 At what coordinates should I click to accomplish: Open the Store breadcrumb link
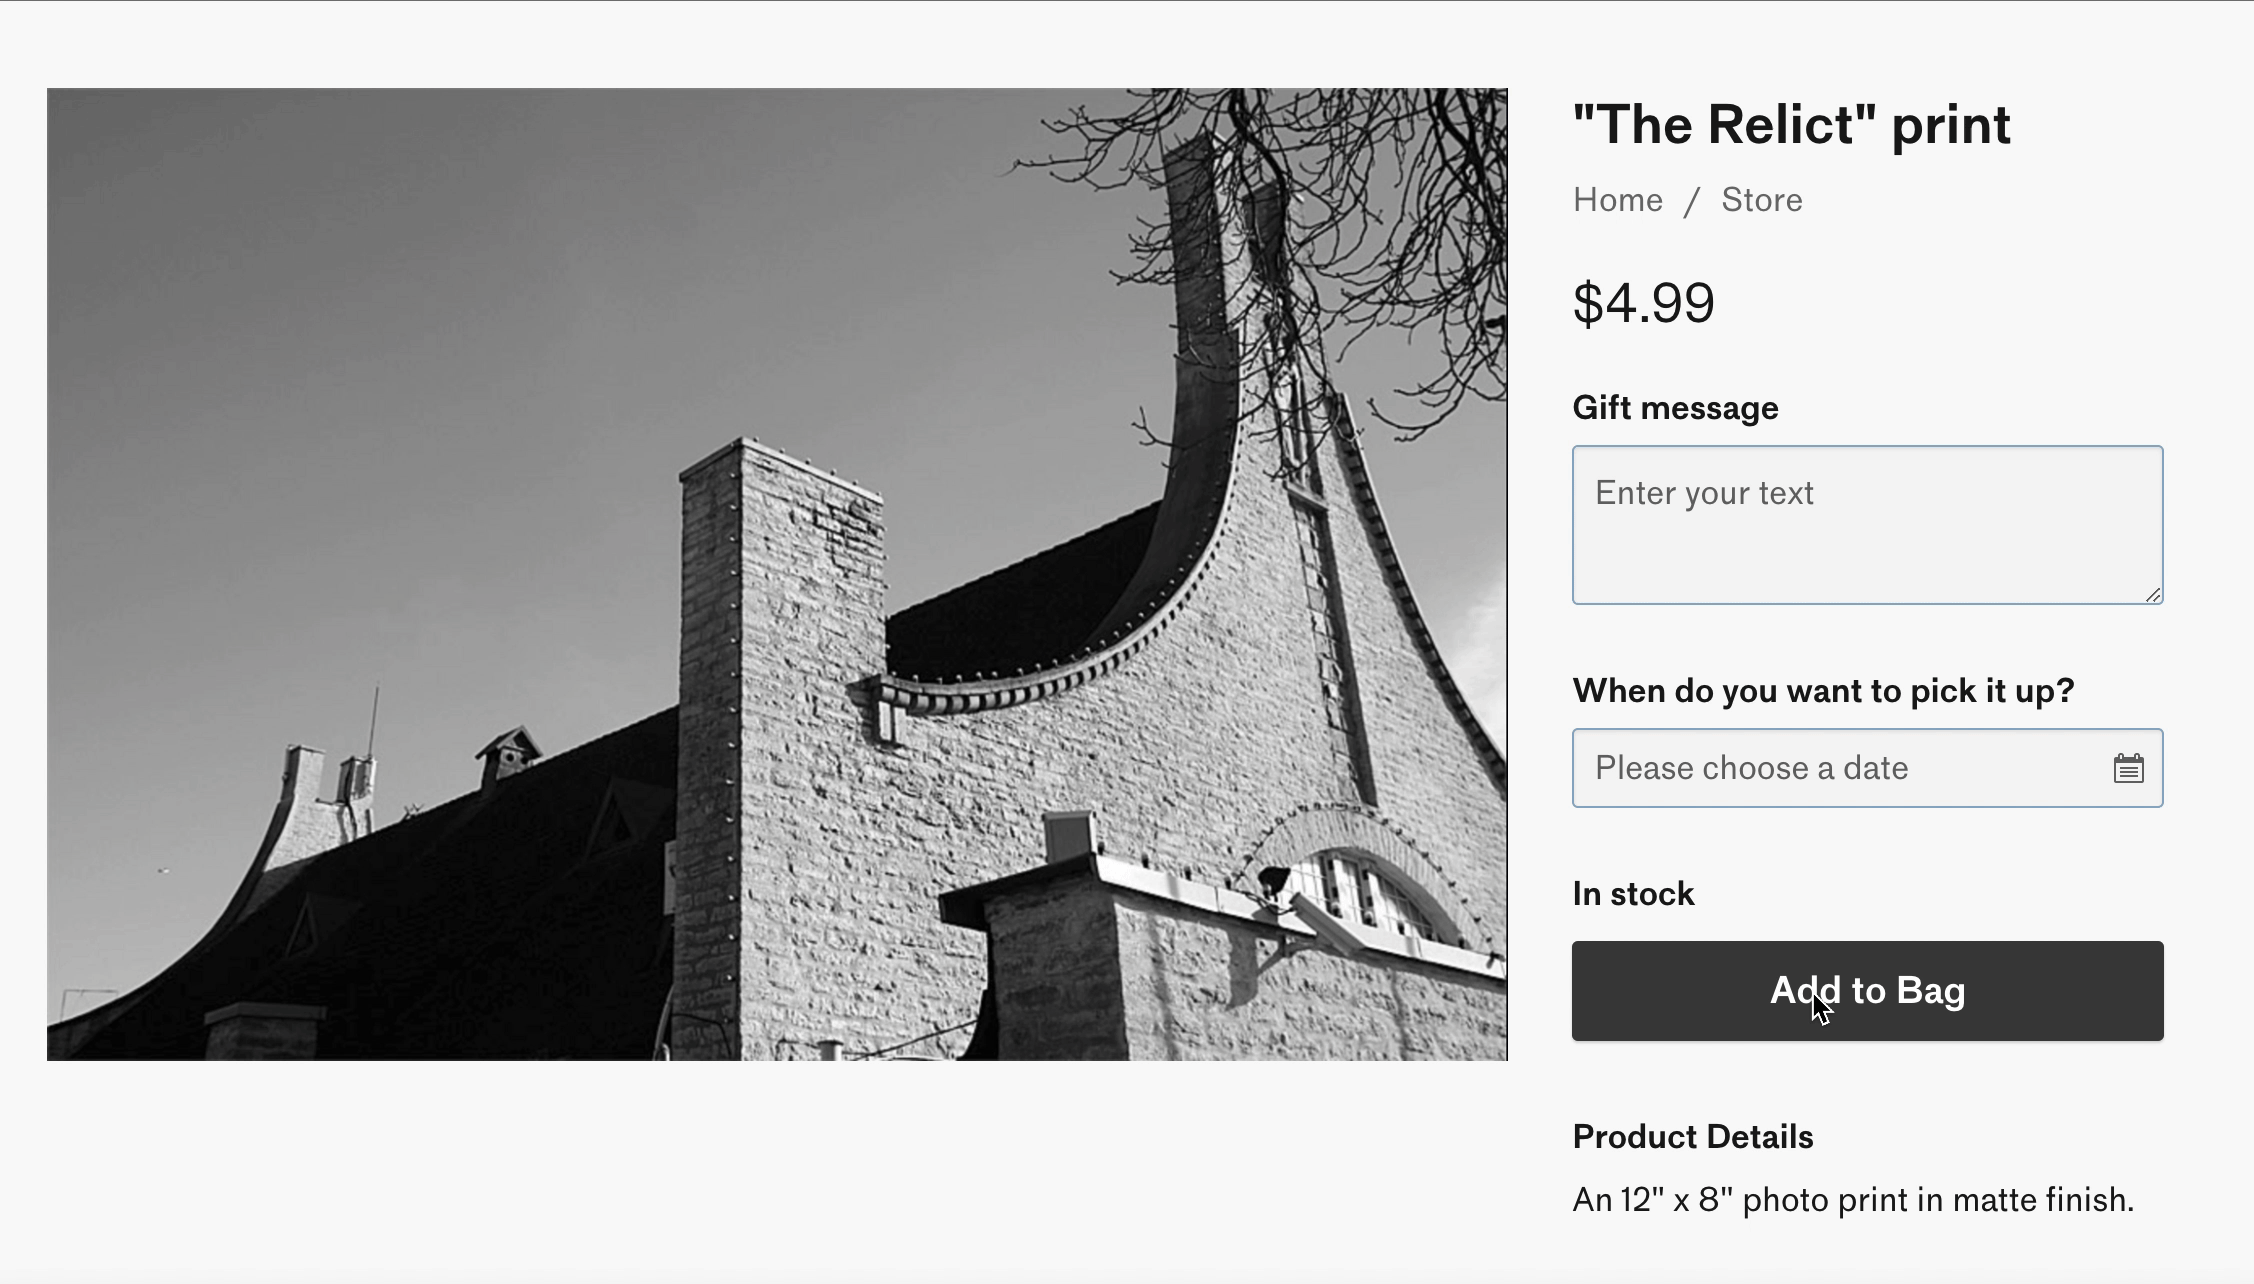(x=1761, y=200)
